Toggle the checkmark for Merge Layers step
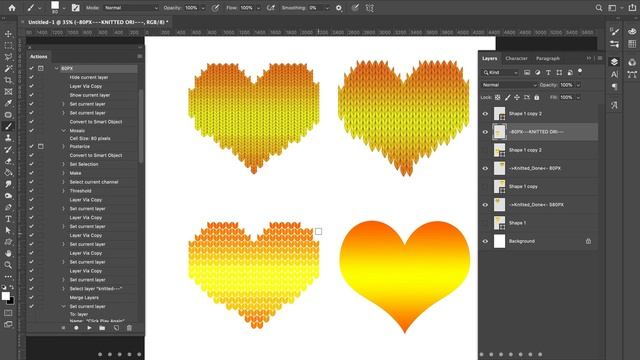This screenshot has width=640, height=360. 31,298
